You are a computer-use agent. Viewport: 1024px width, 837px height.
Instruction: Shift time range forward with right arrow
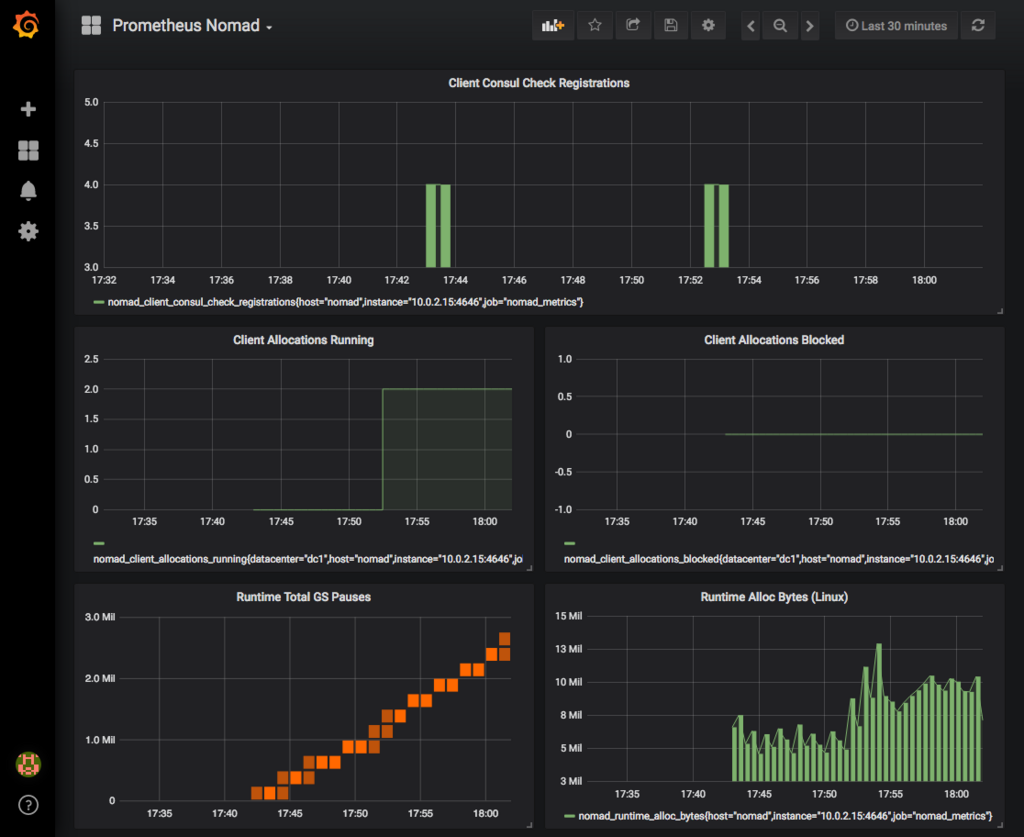coord(810,25)
